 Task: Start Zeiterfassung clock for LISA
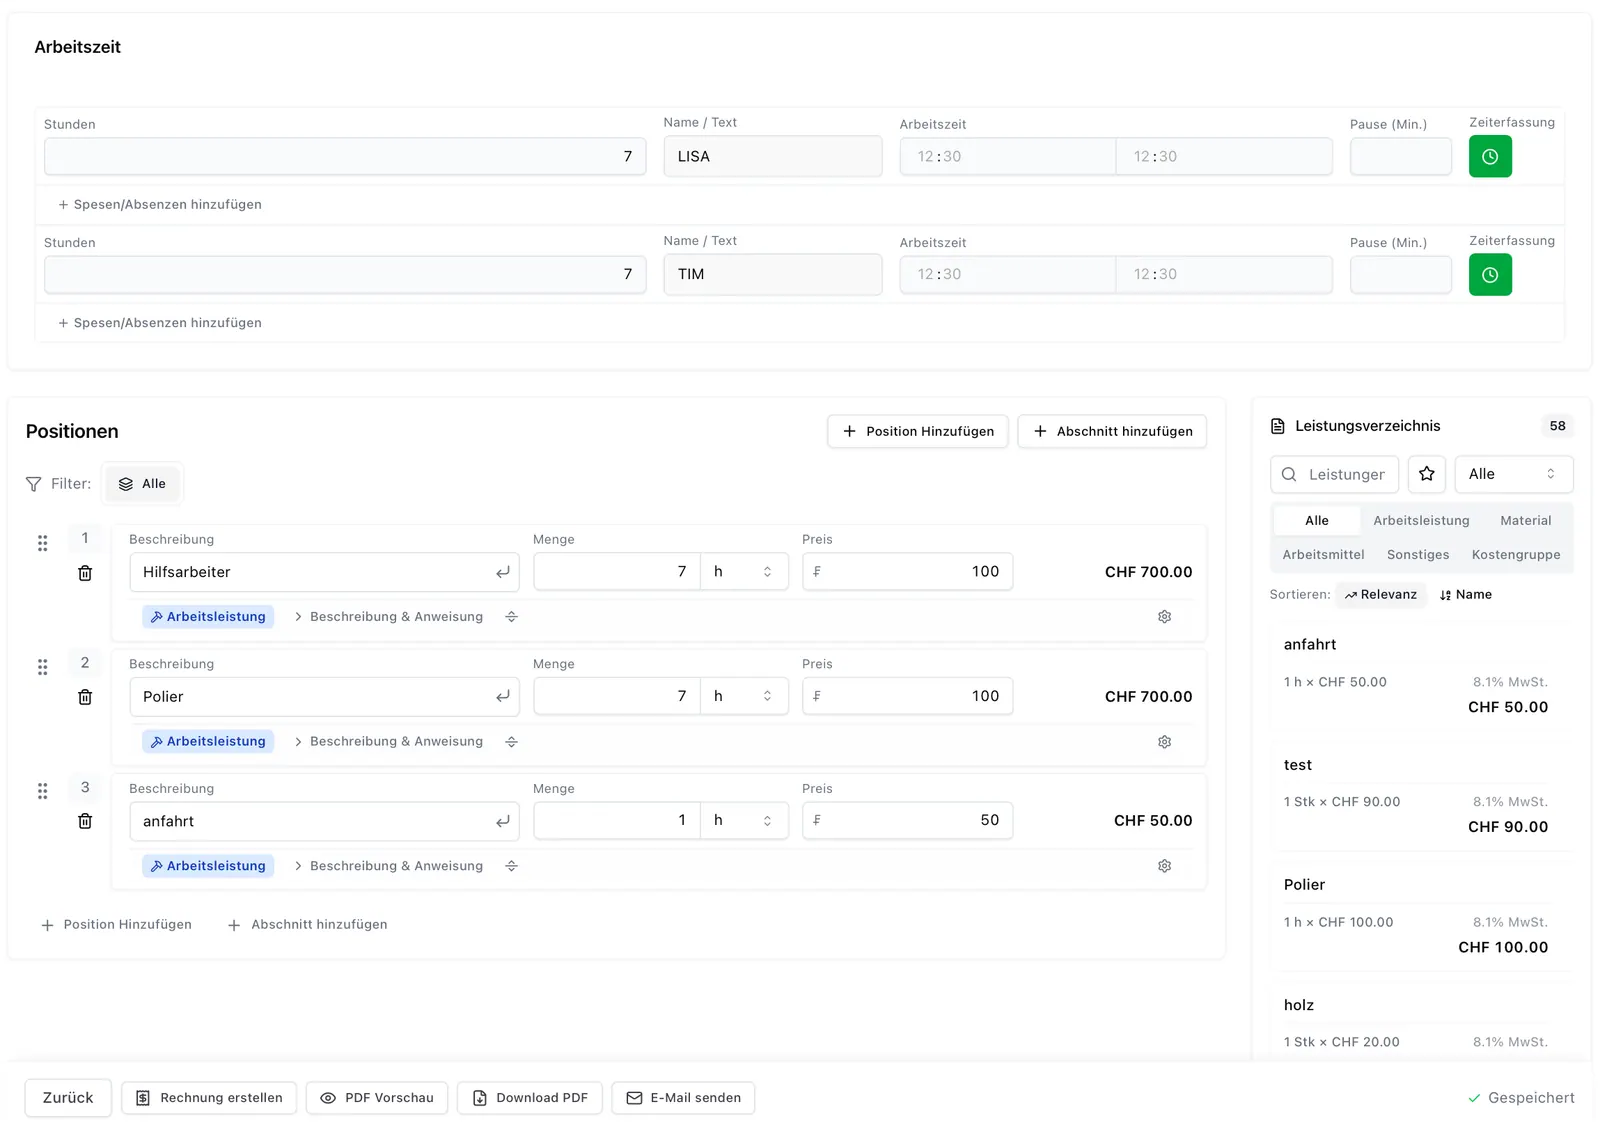(1490, 157)
